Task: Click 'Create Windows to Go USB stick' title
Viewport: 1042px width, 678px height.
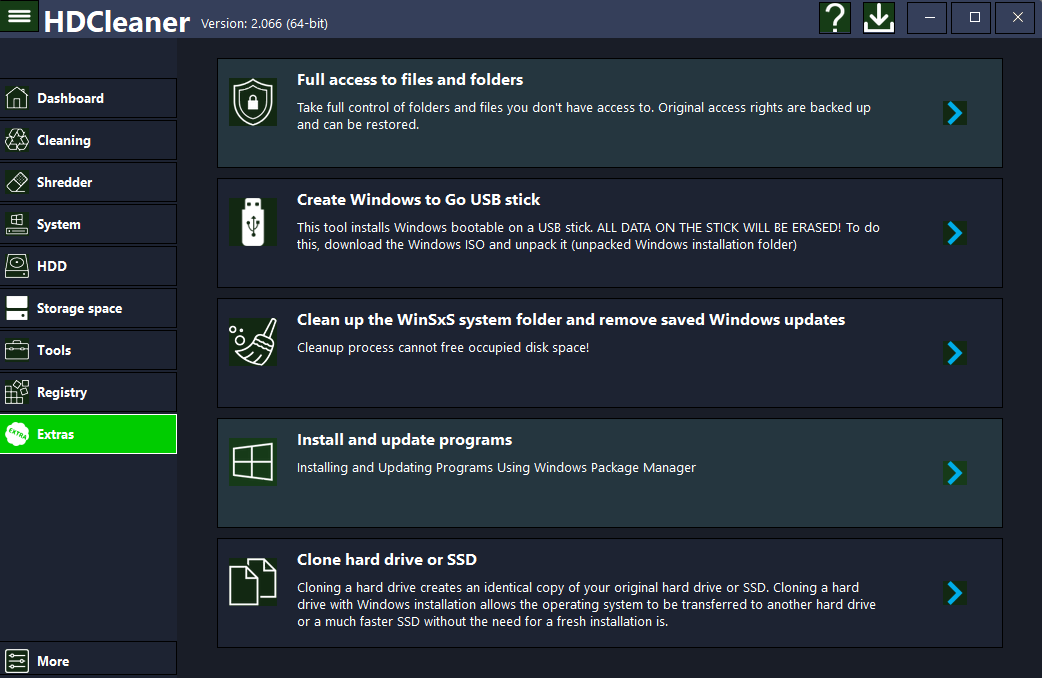Action: click(418, 199)
